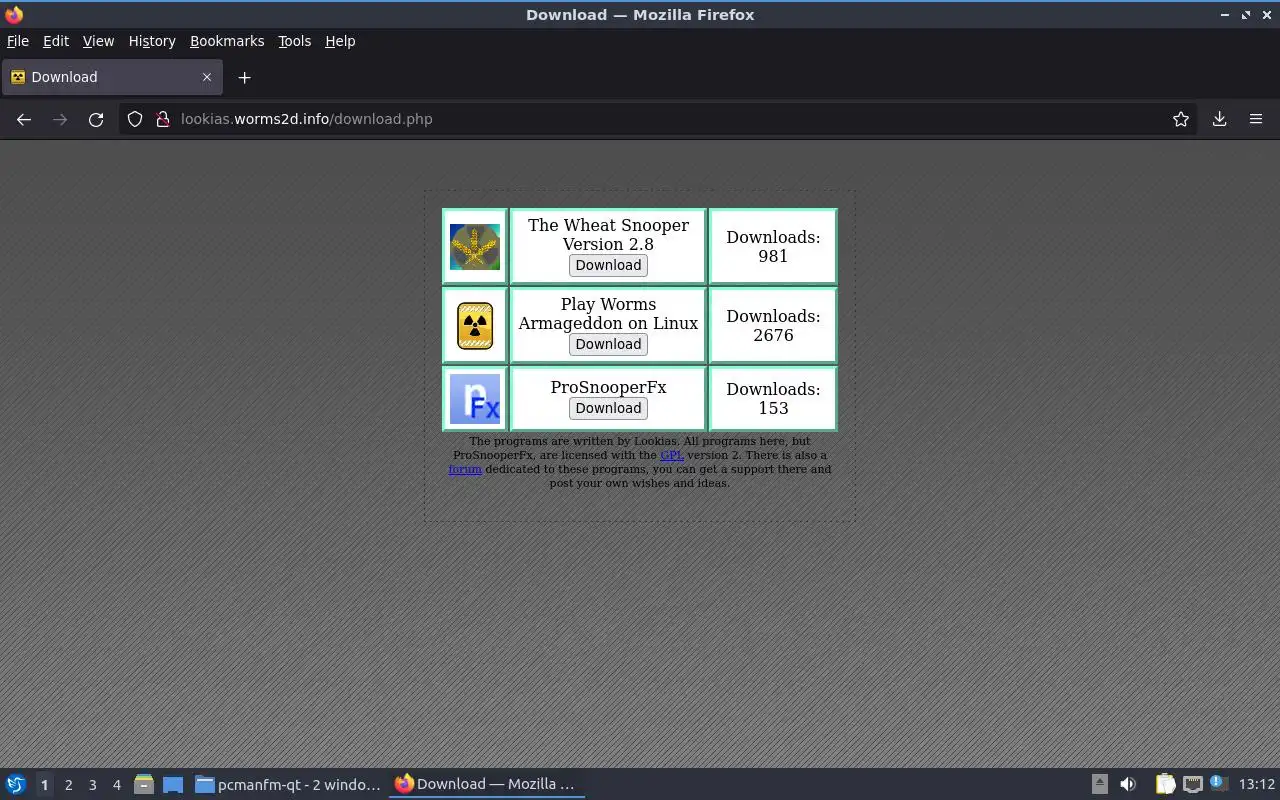This screenshot has height=800, width=1280.
Task: Bookmark this page with star icon
Action: click(1181, 119)
